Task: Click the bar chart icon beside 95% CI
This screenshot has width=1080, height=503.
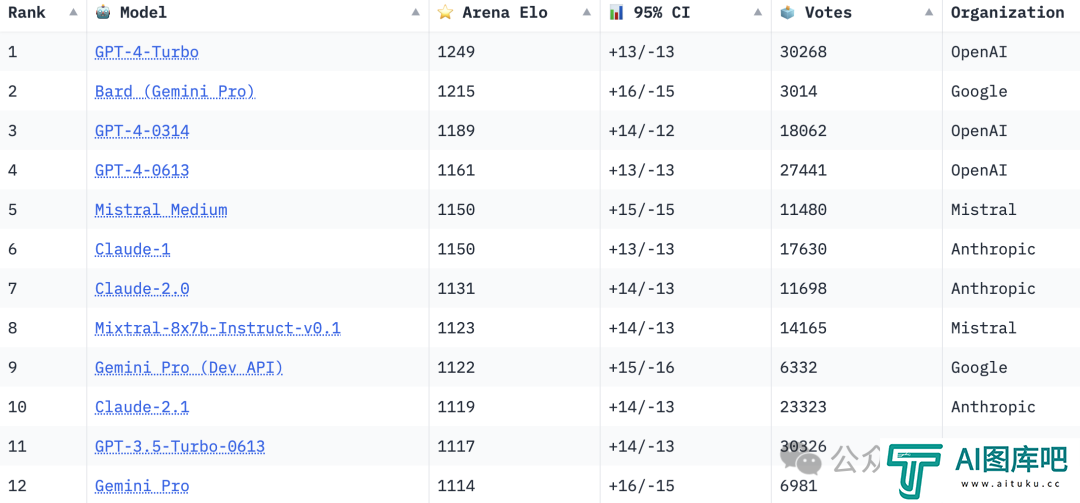Action: (x=616, y=12)
